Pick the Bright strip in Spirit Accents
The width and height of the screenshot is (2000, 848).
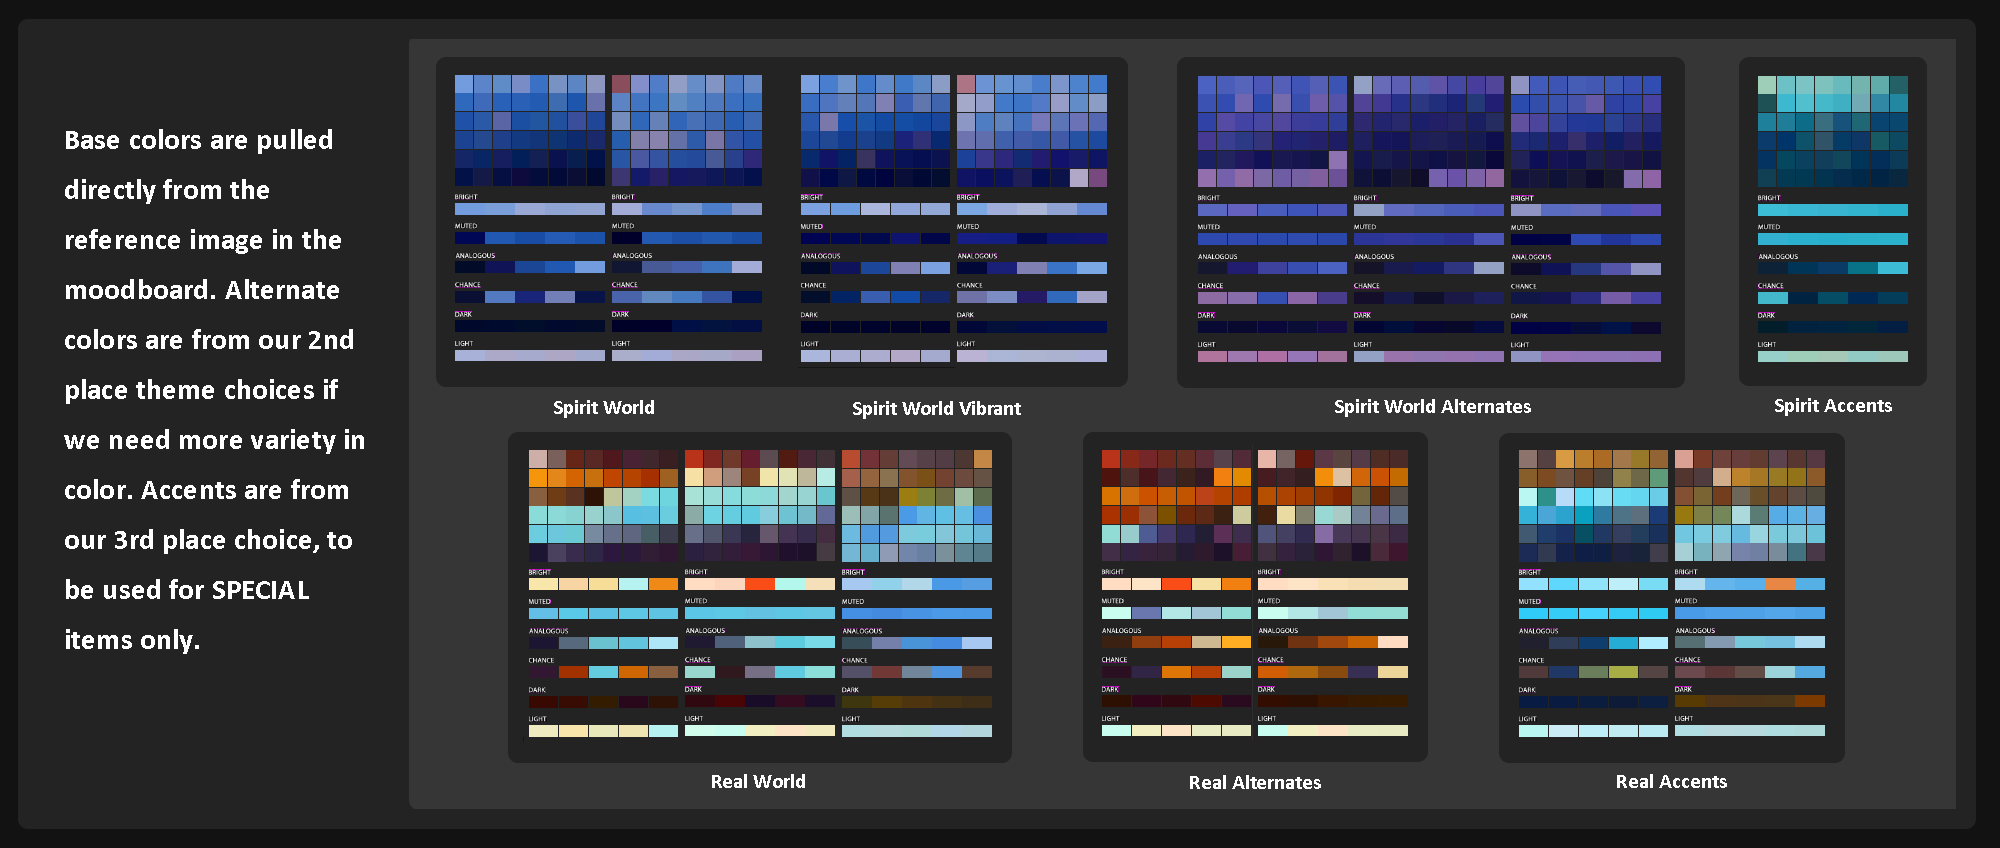[1832, 210]
